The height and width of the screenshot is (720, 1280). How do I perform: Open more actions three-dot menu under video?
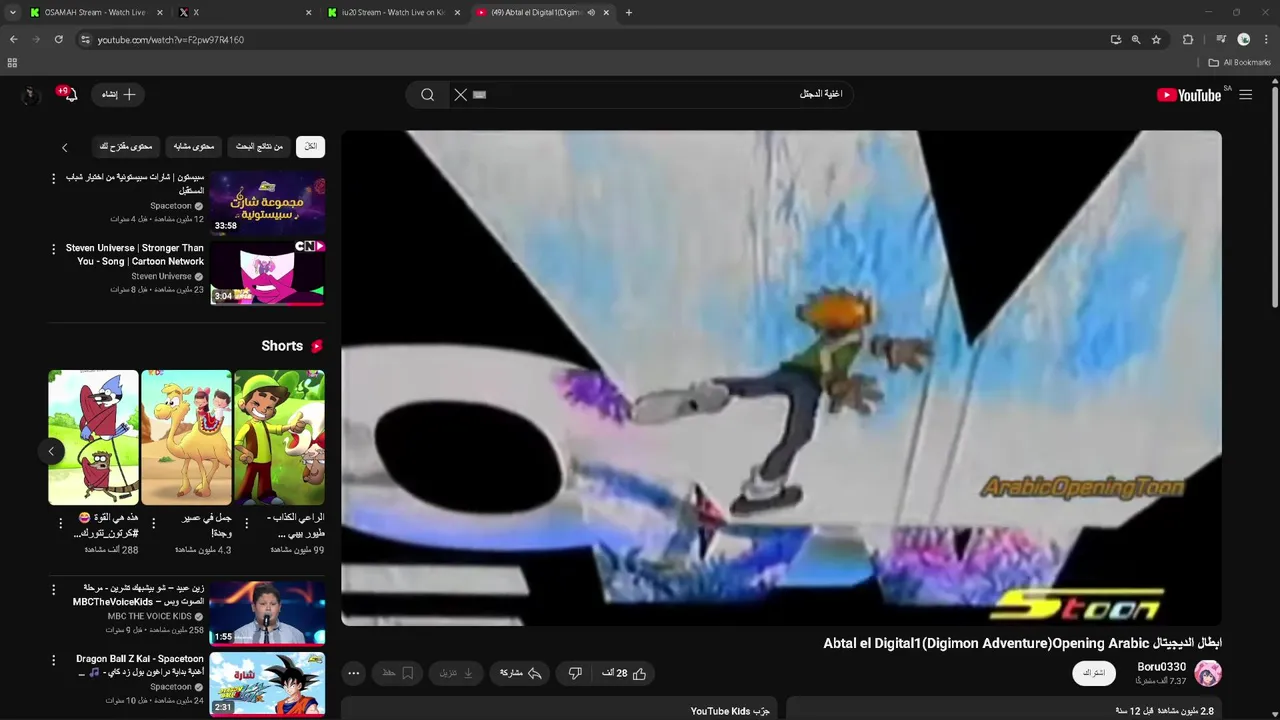353,673
